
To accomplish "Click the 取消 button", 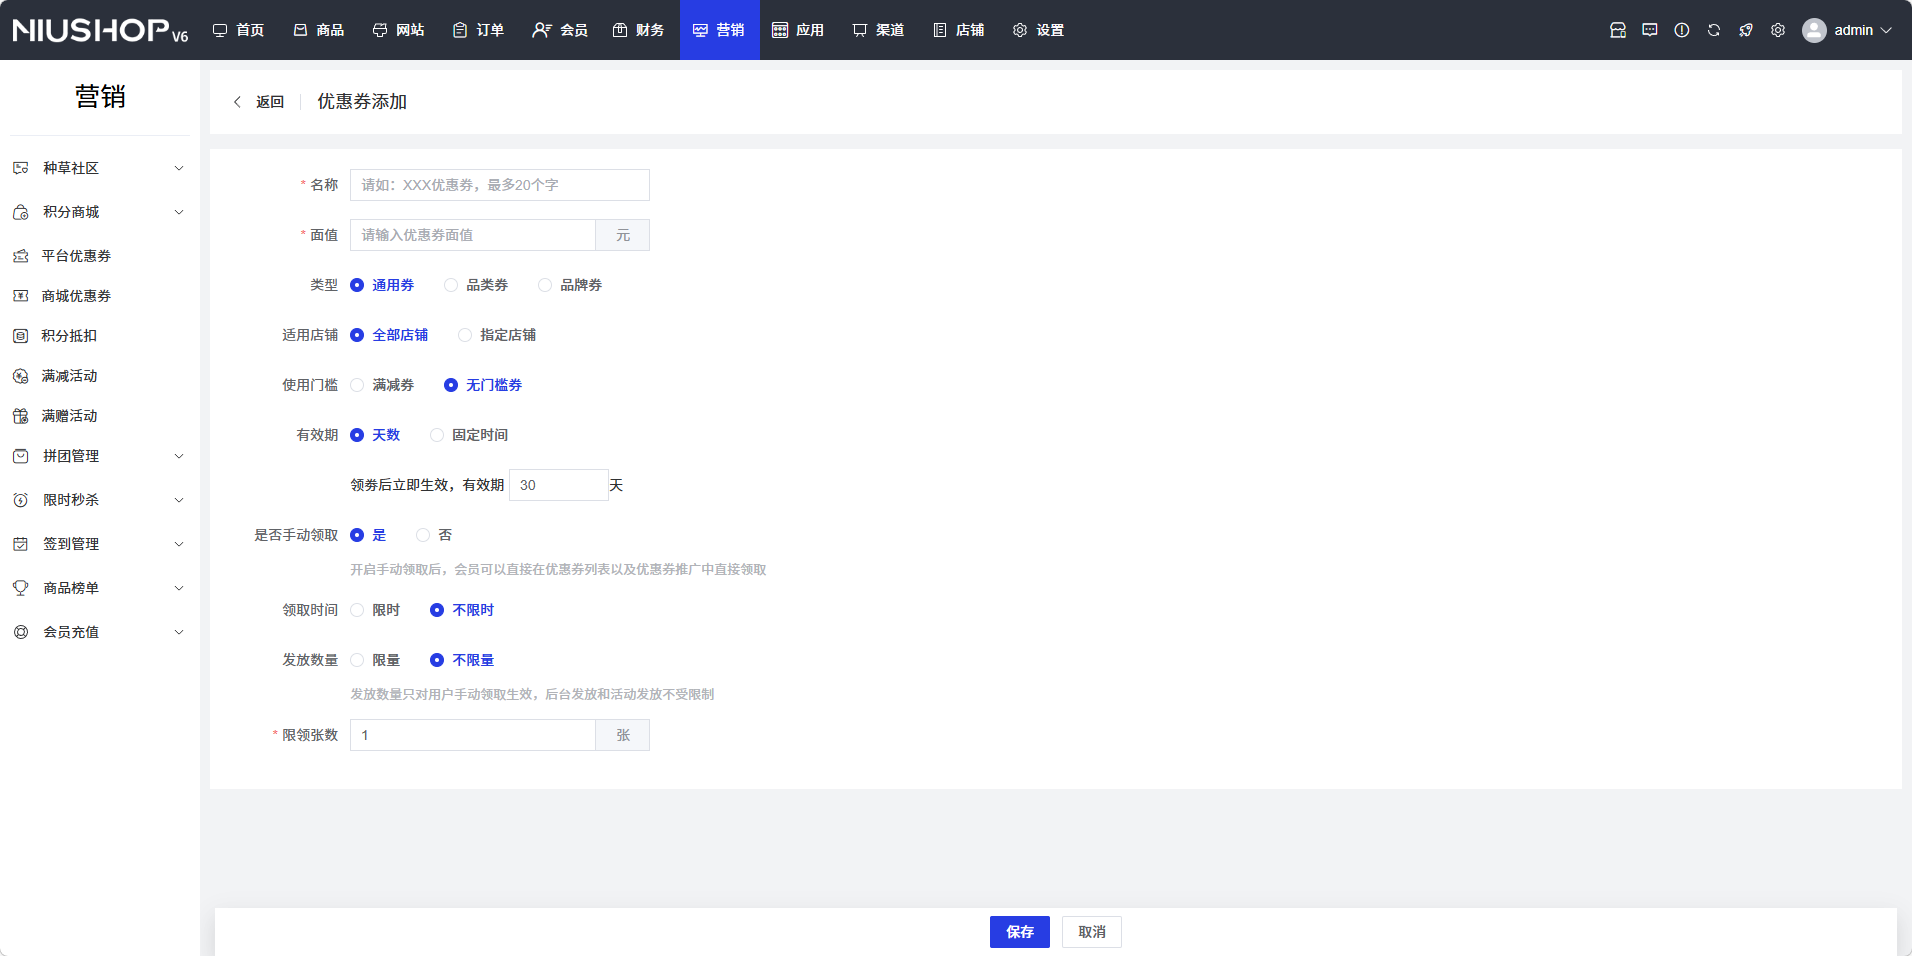I will (x=1092, y=932).
